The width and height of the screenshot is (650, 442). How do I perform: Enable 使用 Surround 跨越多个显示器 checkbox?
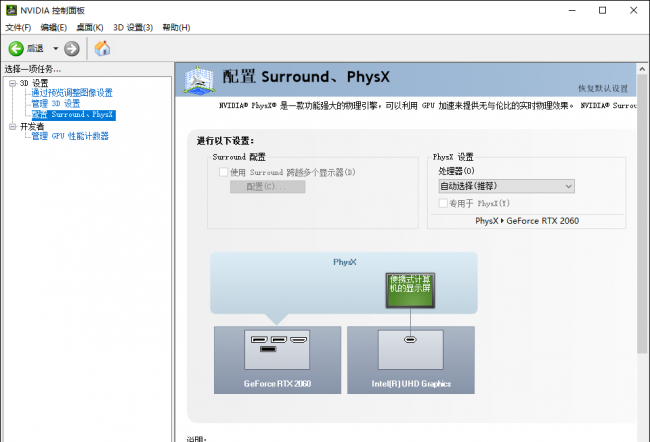[x=223, y=172]
